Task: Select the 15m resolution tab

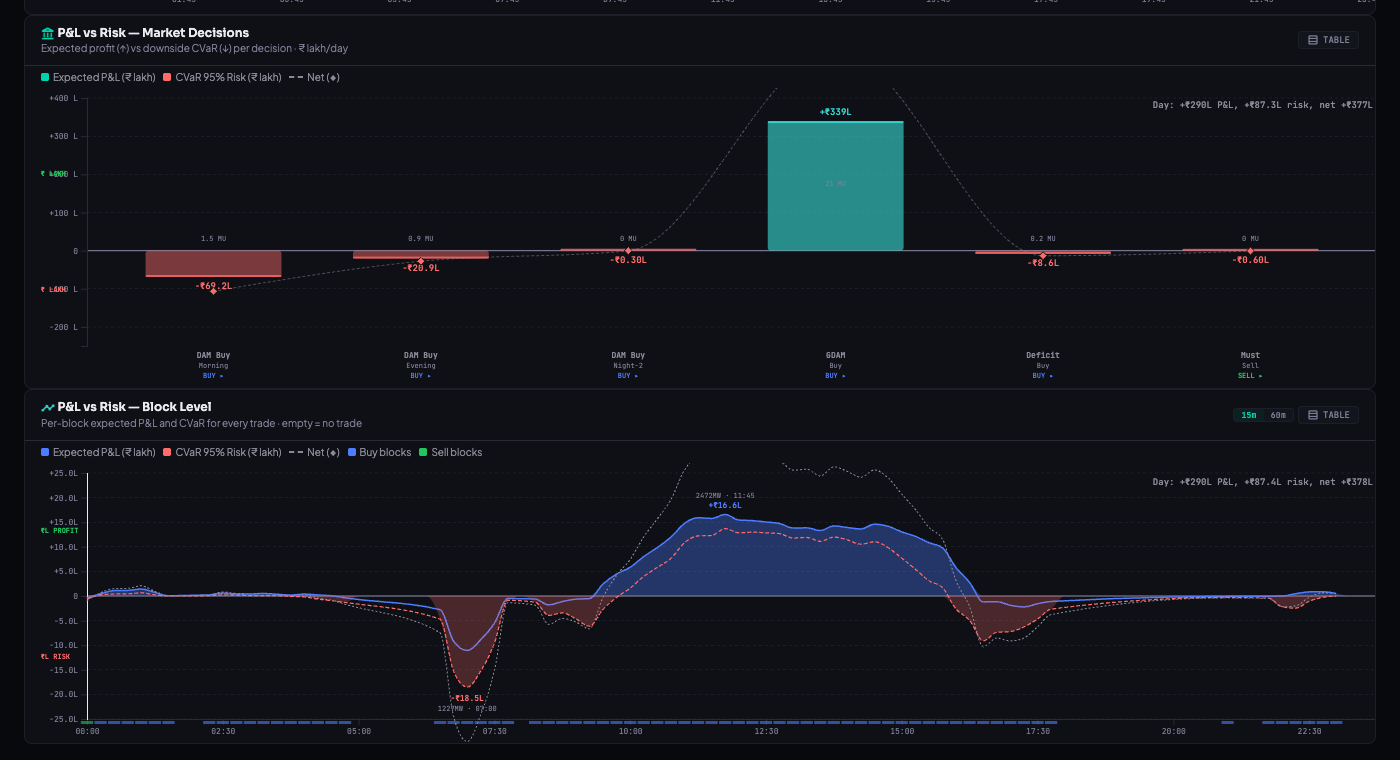Action: pos(1249,414)
